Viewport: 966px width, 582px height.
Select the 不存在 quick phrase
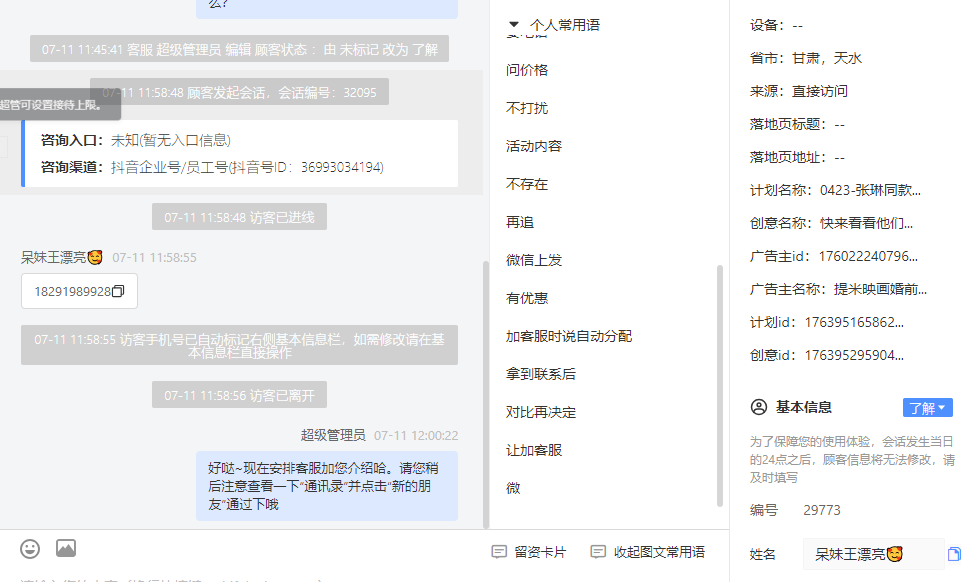coord(527,185)
